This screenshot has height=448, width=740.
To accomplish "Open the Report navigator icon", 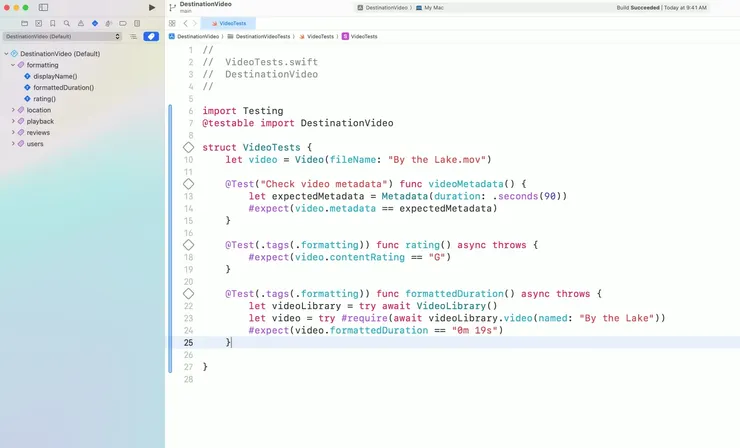I will 137,23.
